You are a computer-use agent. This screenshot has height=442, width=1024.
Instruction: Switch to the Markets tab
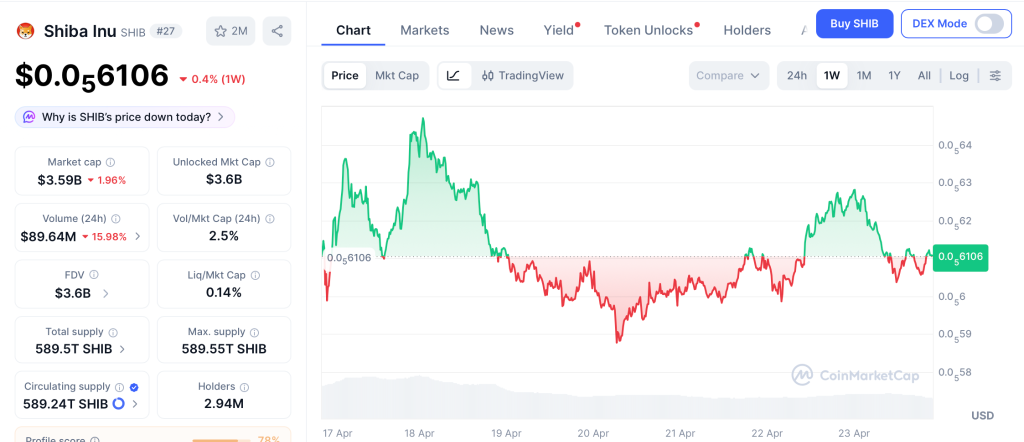[x=425, y=30]
